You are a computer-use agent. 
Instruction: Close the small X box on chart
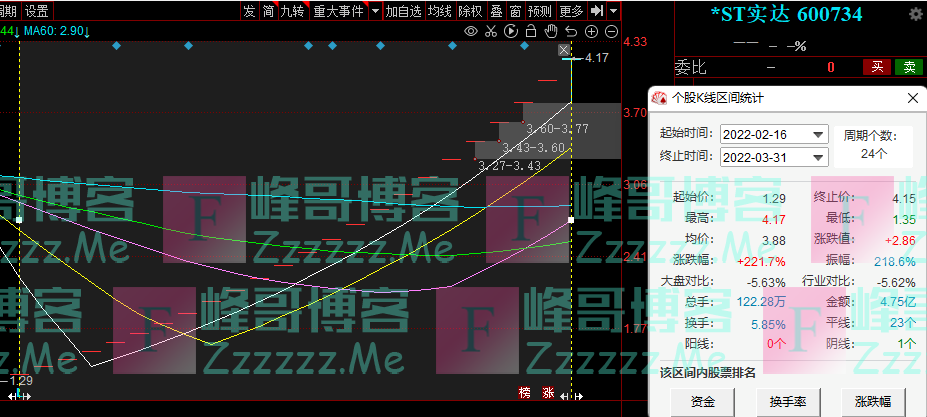[x=564, y=50]
